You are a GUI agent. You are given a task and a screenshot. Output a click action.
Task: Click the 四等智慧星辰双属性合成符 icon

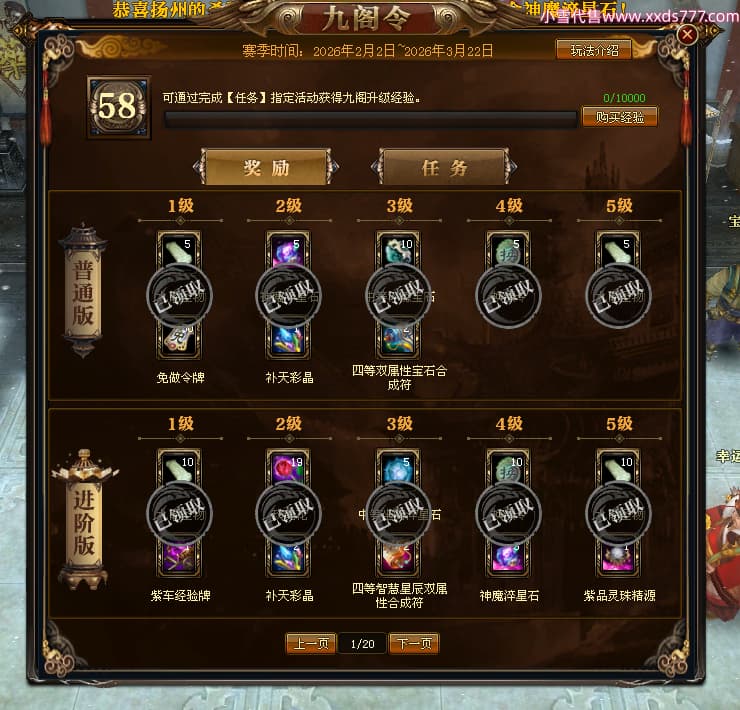(398, 559)
